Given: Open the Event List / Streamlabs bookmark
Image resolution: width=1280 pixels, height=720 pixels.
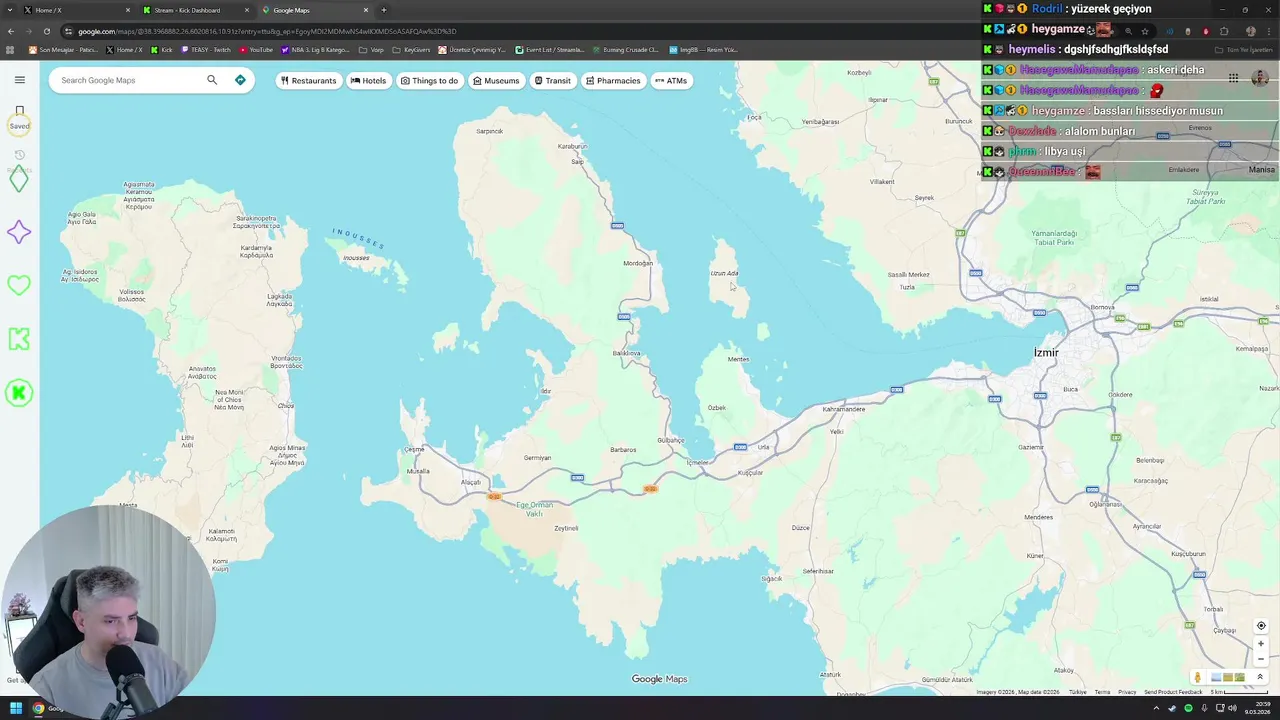Looking at the screenshot, I should (x=550, y=50).
